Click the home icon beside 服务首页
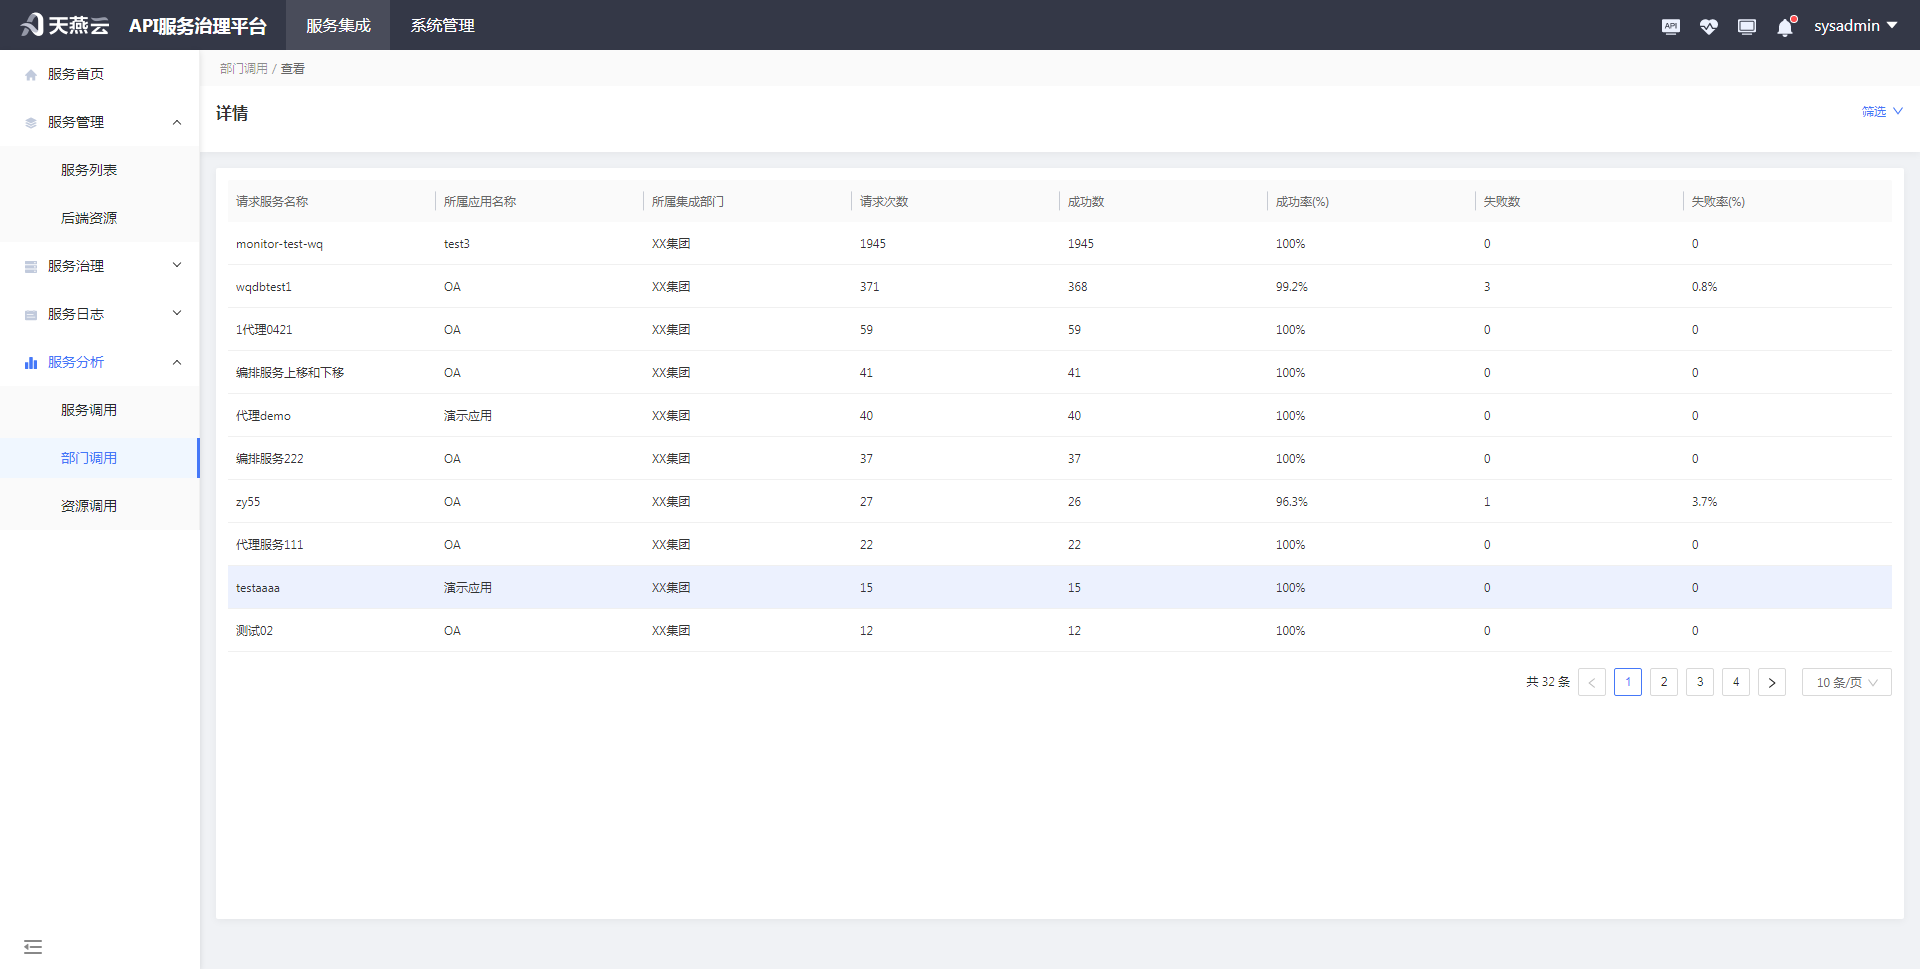 pyautogui.click(x=31, y=75)
